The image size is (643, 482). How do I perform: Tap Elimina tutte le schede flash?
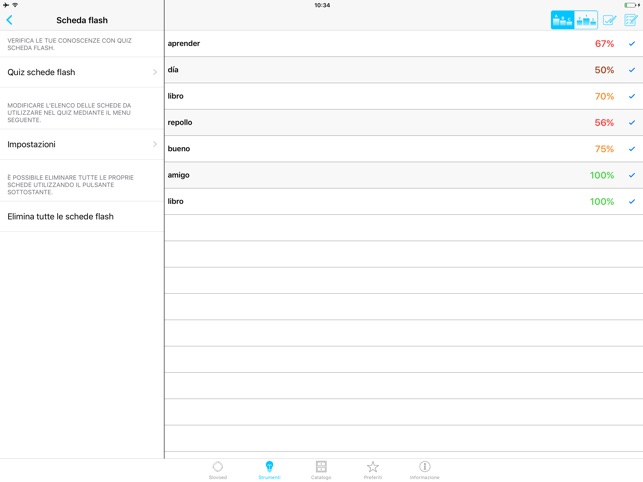(x=82, y=217)
